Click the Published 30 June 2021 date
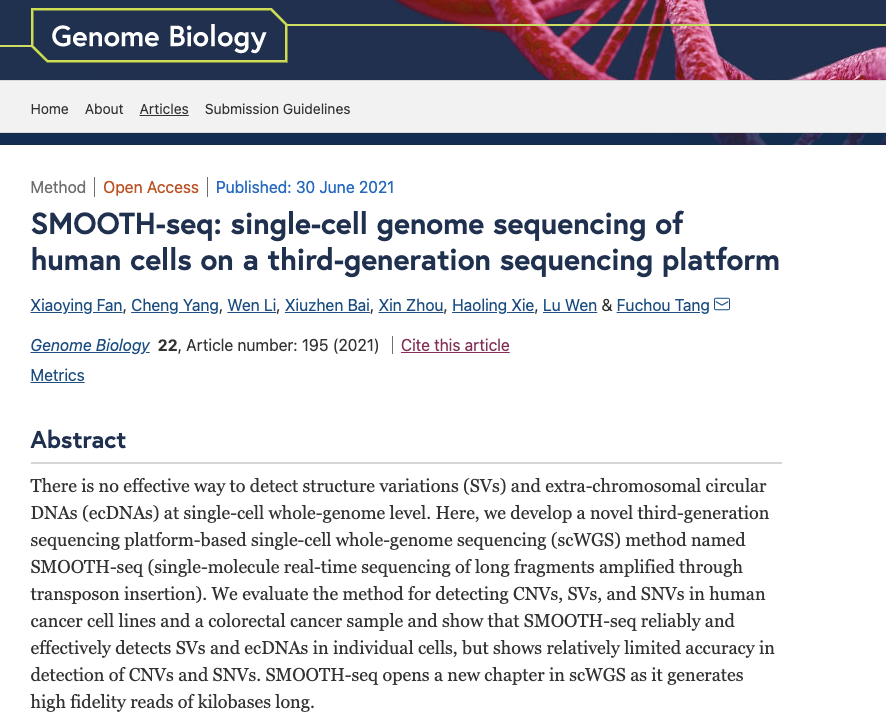This screenshot has height=728, width=886. (x=305, y=187)
